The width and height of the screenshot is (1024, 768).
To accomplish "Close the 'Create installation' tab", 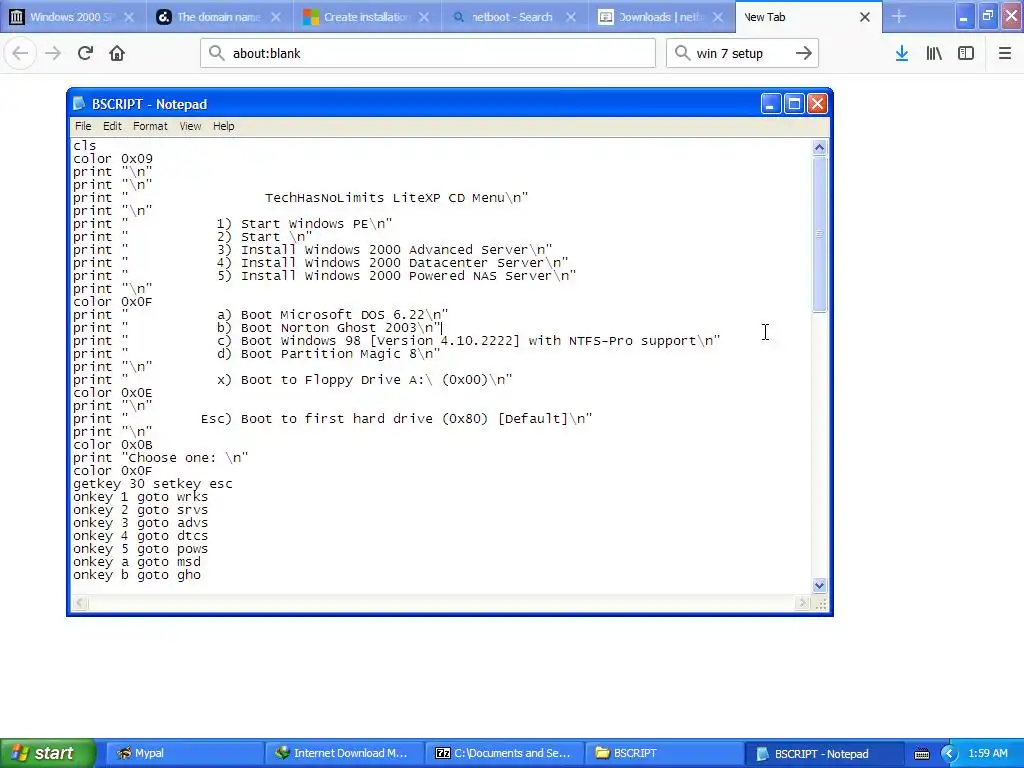I will coord(424,17).
